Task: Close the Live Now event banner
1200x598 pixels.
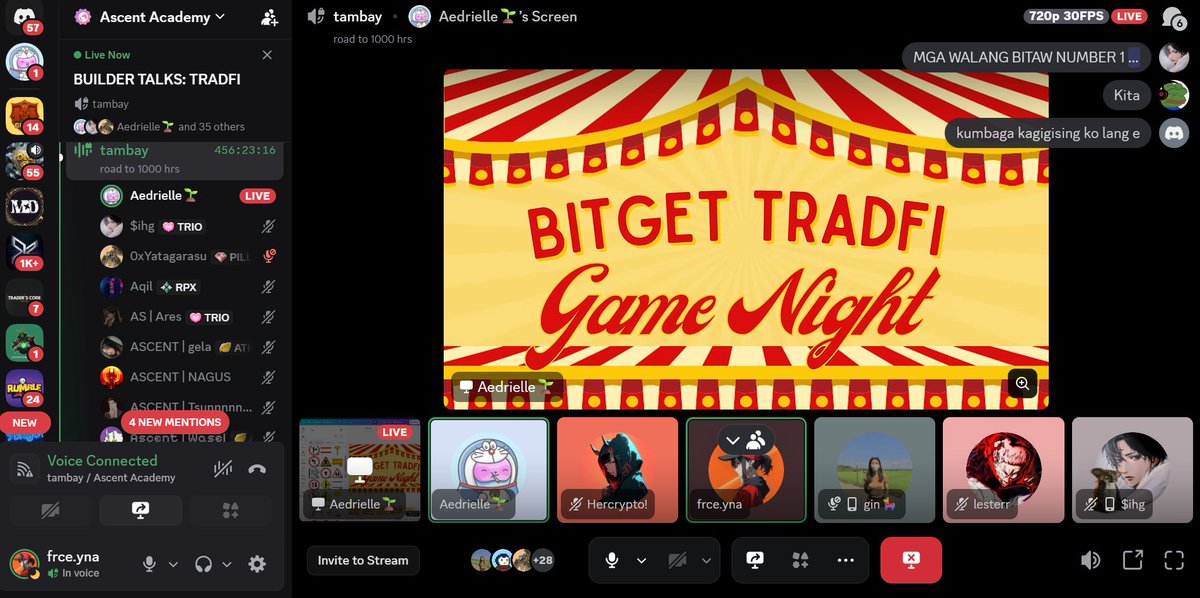Action: (267, 55)
